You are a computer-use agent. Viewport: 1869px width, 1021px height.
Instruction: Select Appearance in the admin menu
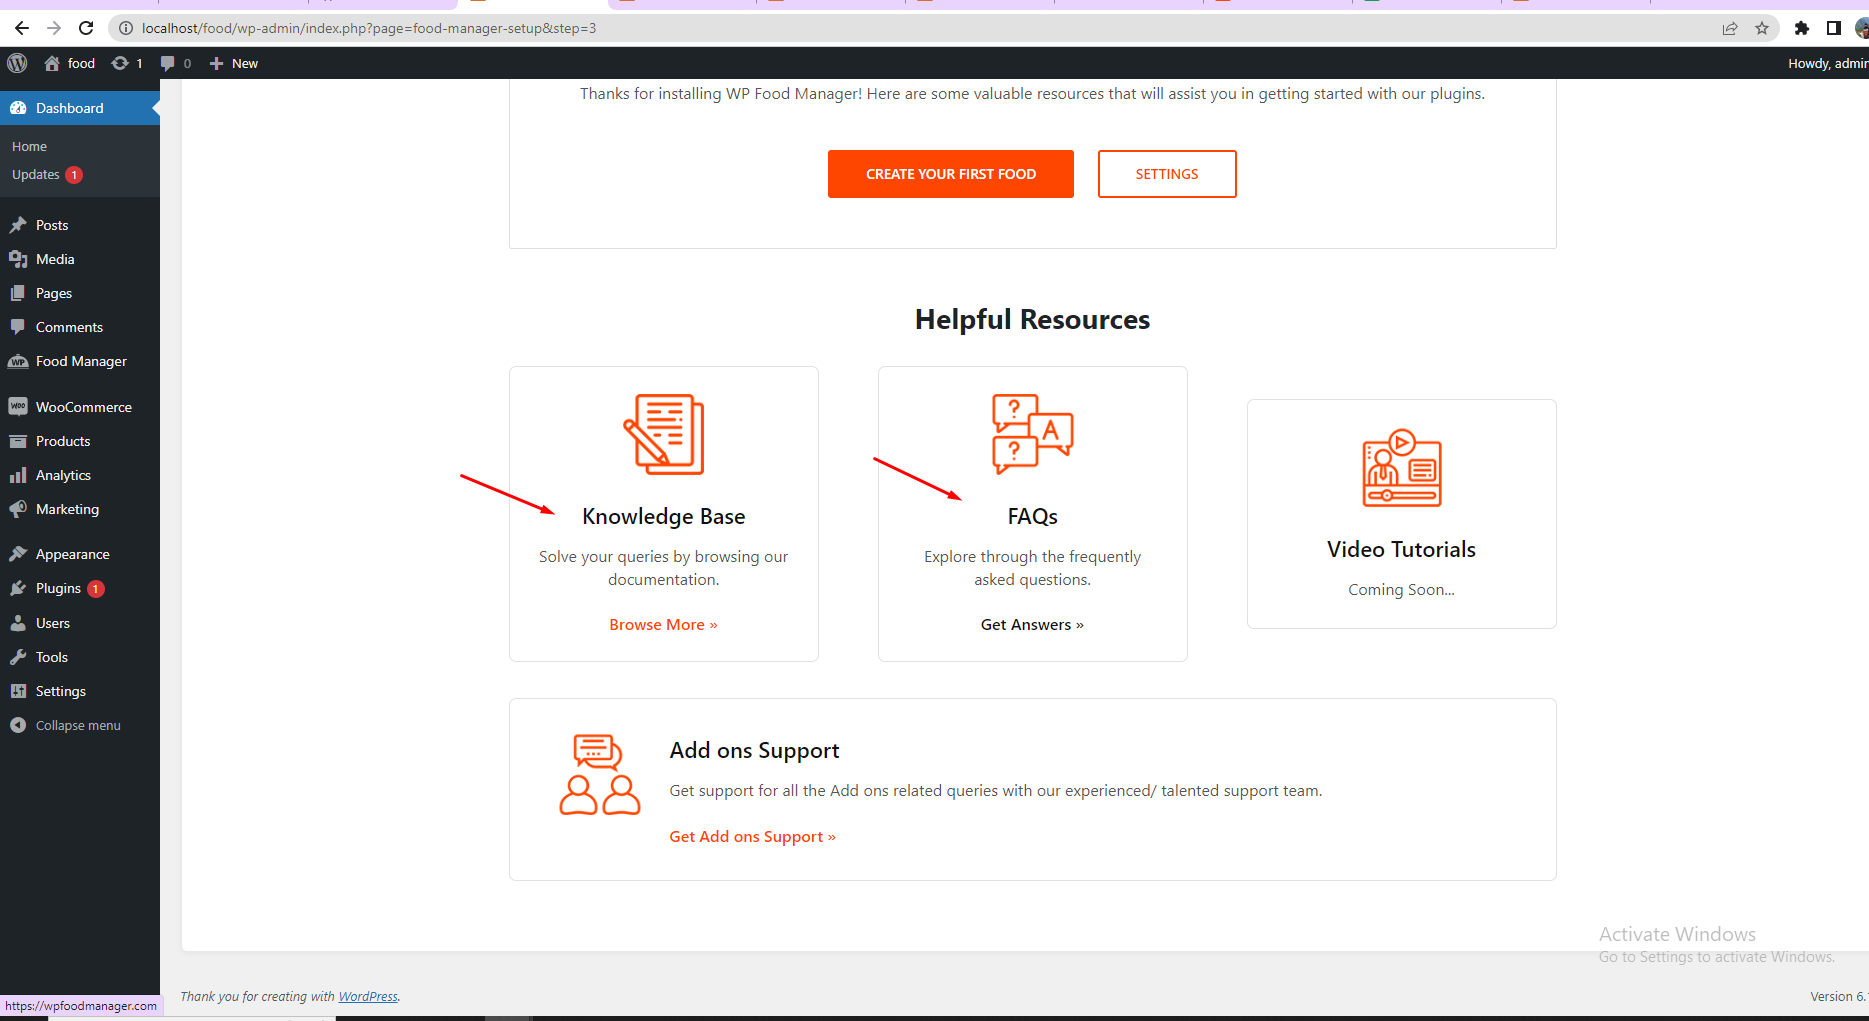(80, 554)
